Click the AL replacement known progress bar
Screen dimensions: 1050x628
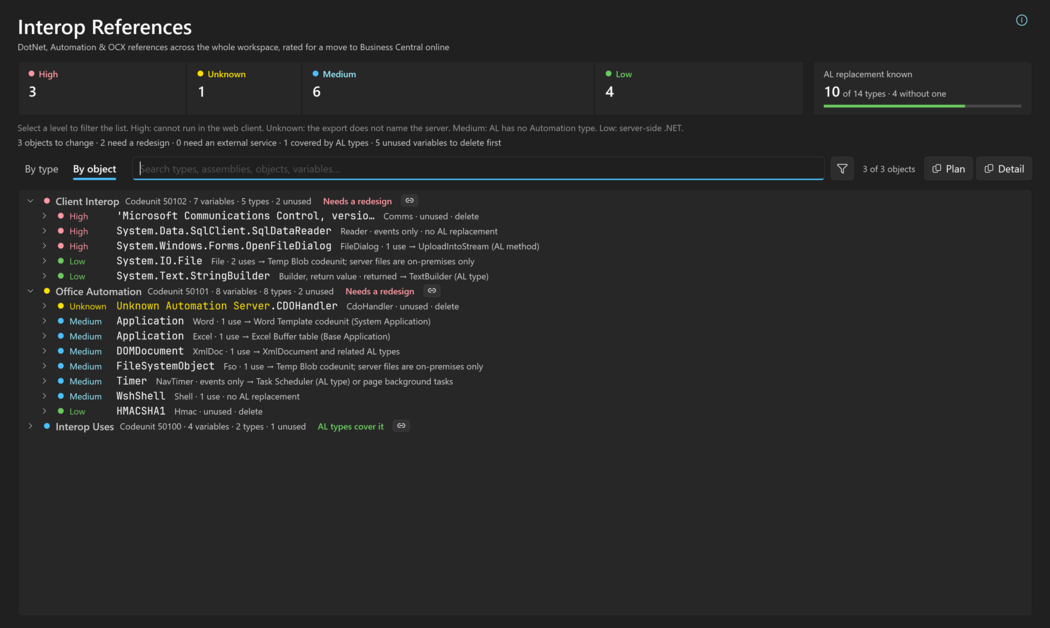point(922,106)
